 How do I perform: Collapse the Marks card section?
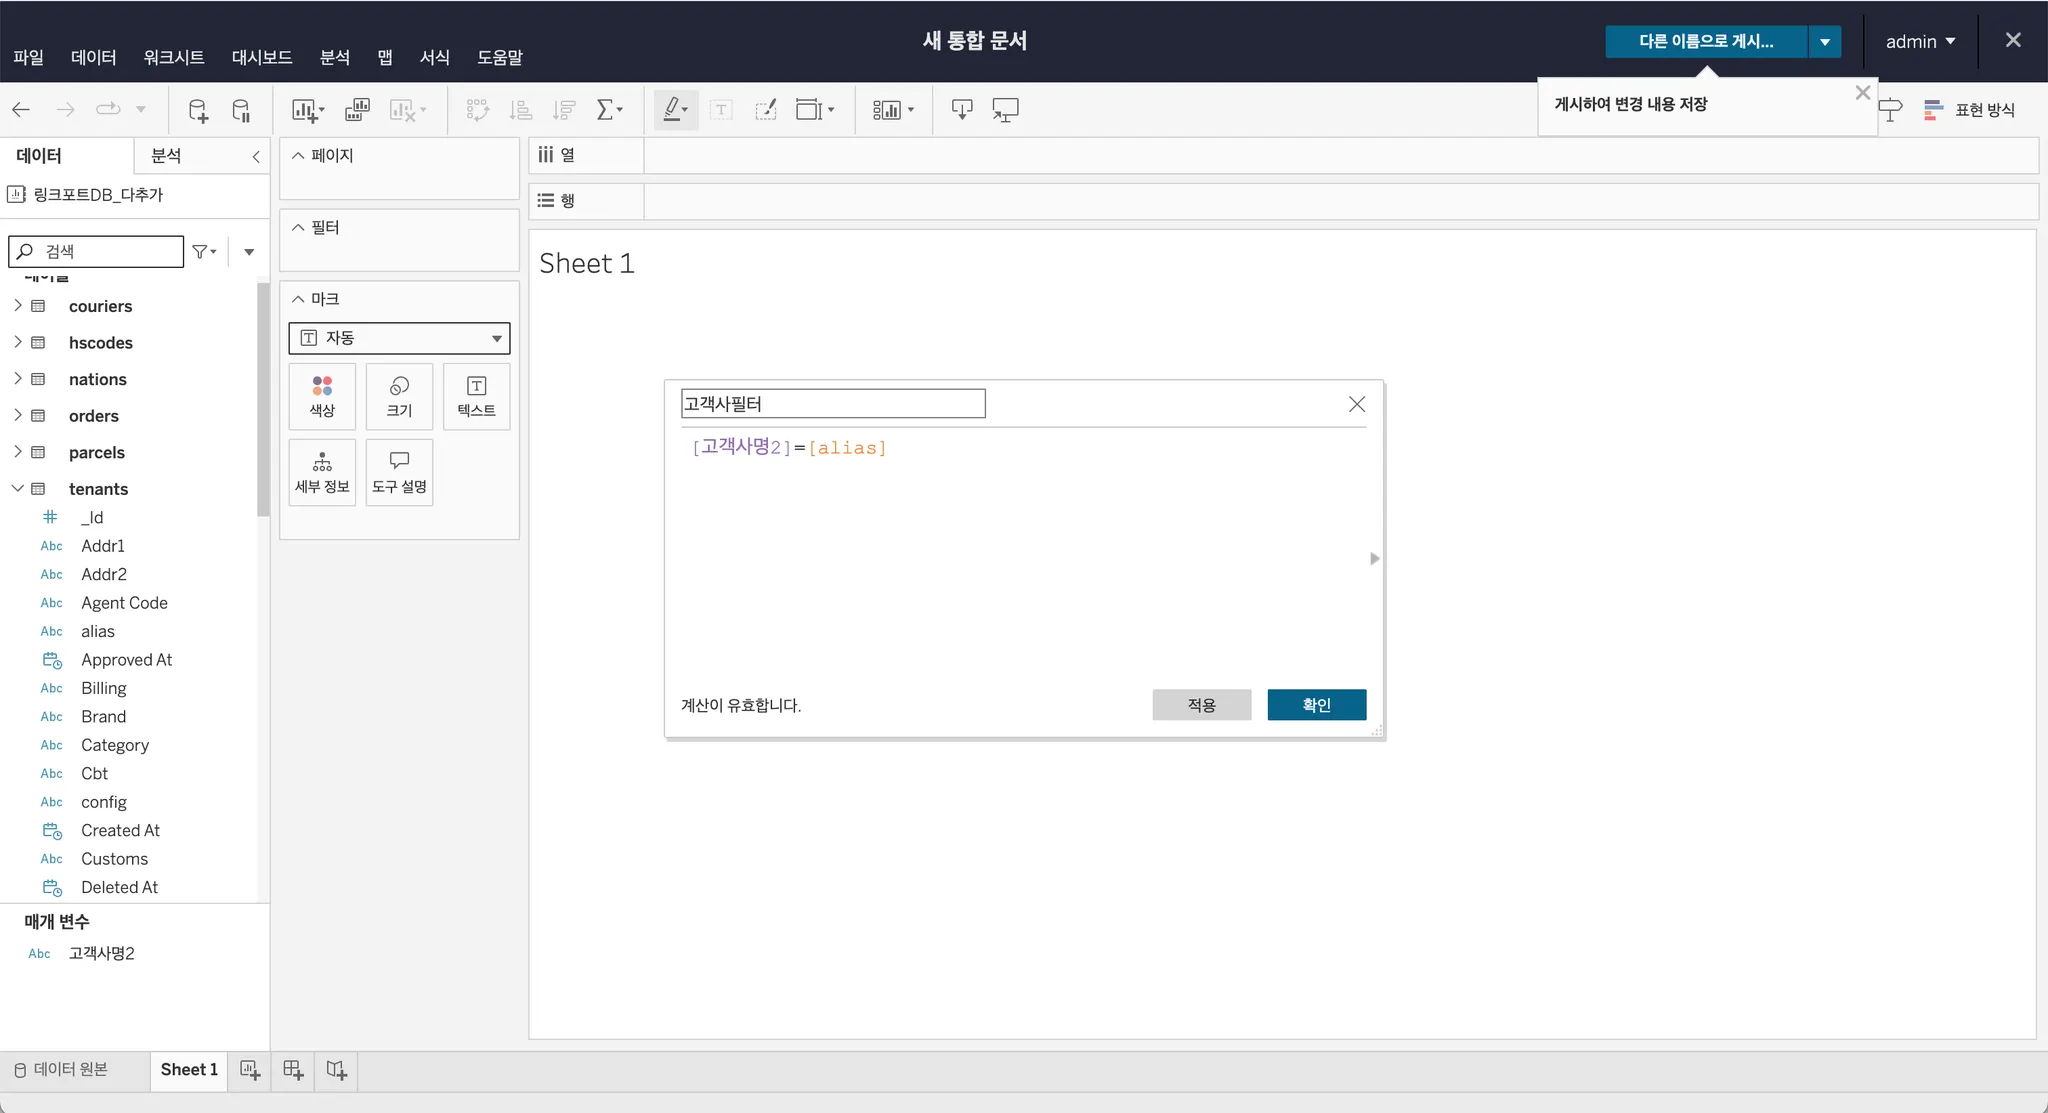[x=298, y=299]
